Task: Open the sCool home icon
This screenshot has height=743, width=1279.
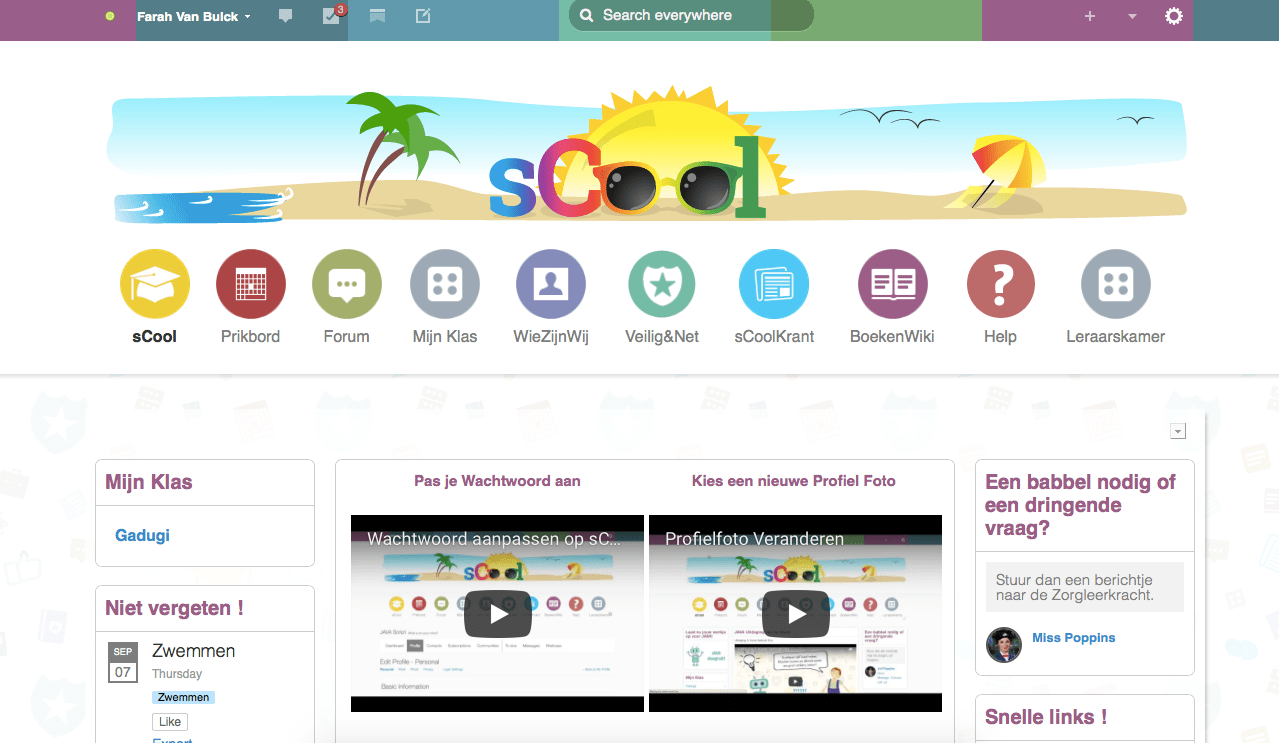Action: [155, 284]
